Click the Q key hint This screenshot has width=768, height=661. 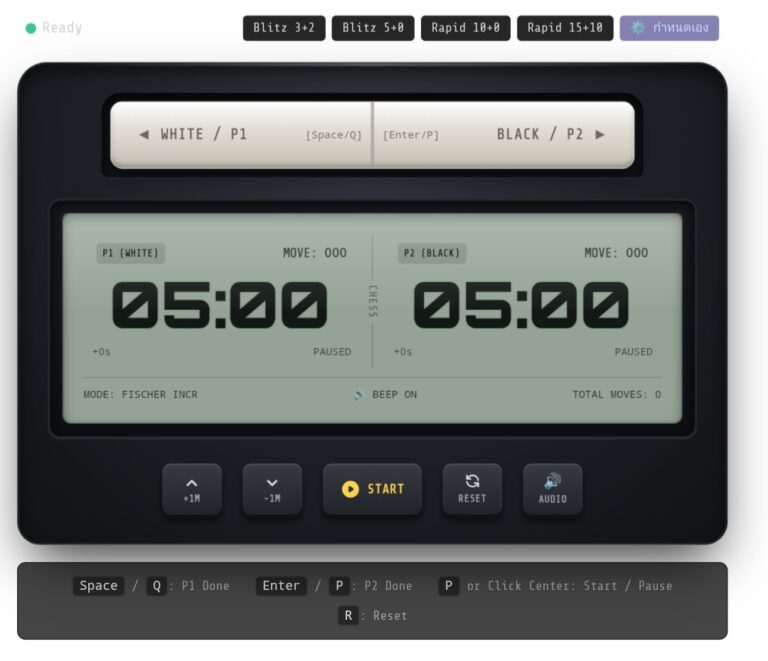point(157,586)
